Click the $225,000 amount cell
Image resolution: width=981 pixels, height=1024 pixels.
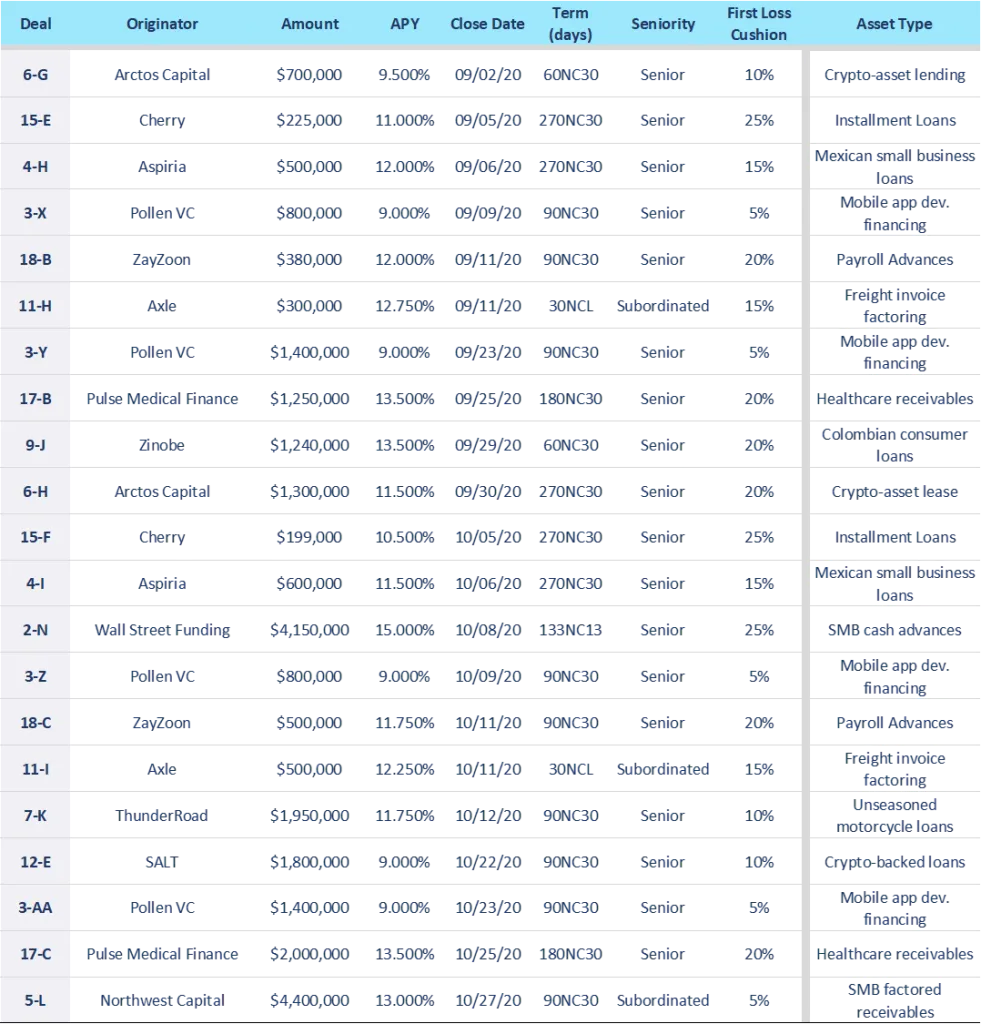310,120
